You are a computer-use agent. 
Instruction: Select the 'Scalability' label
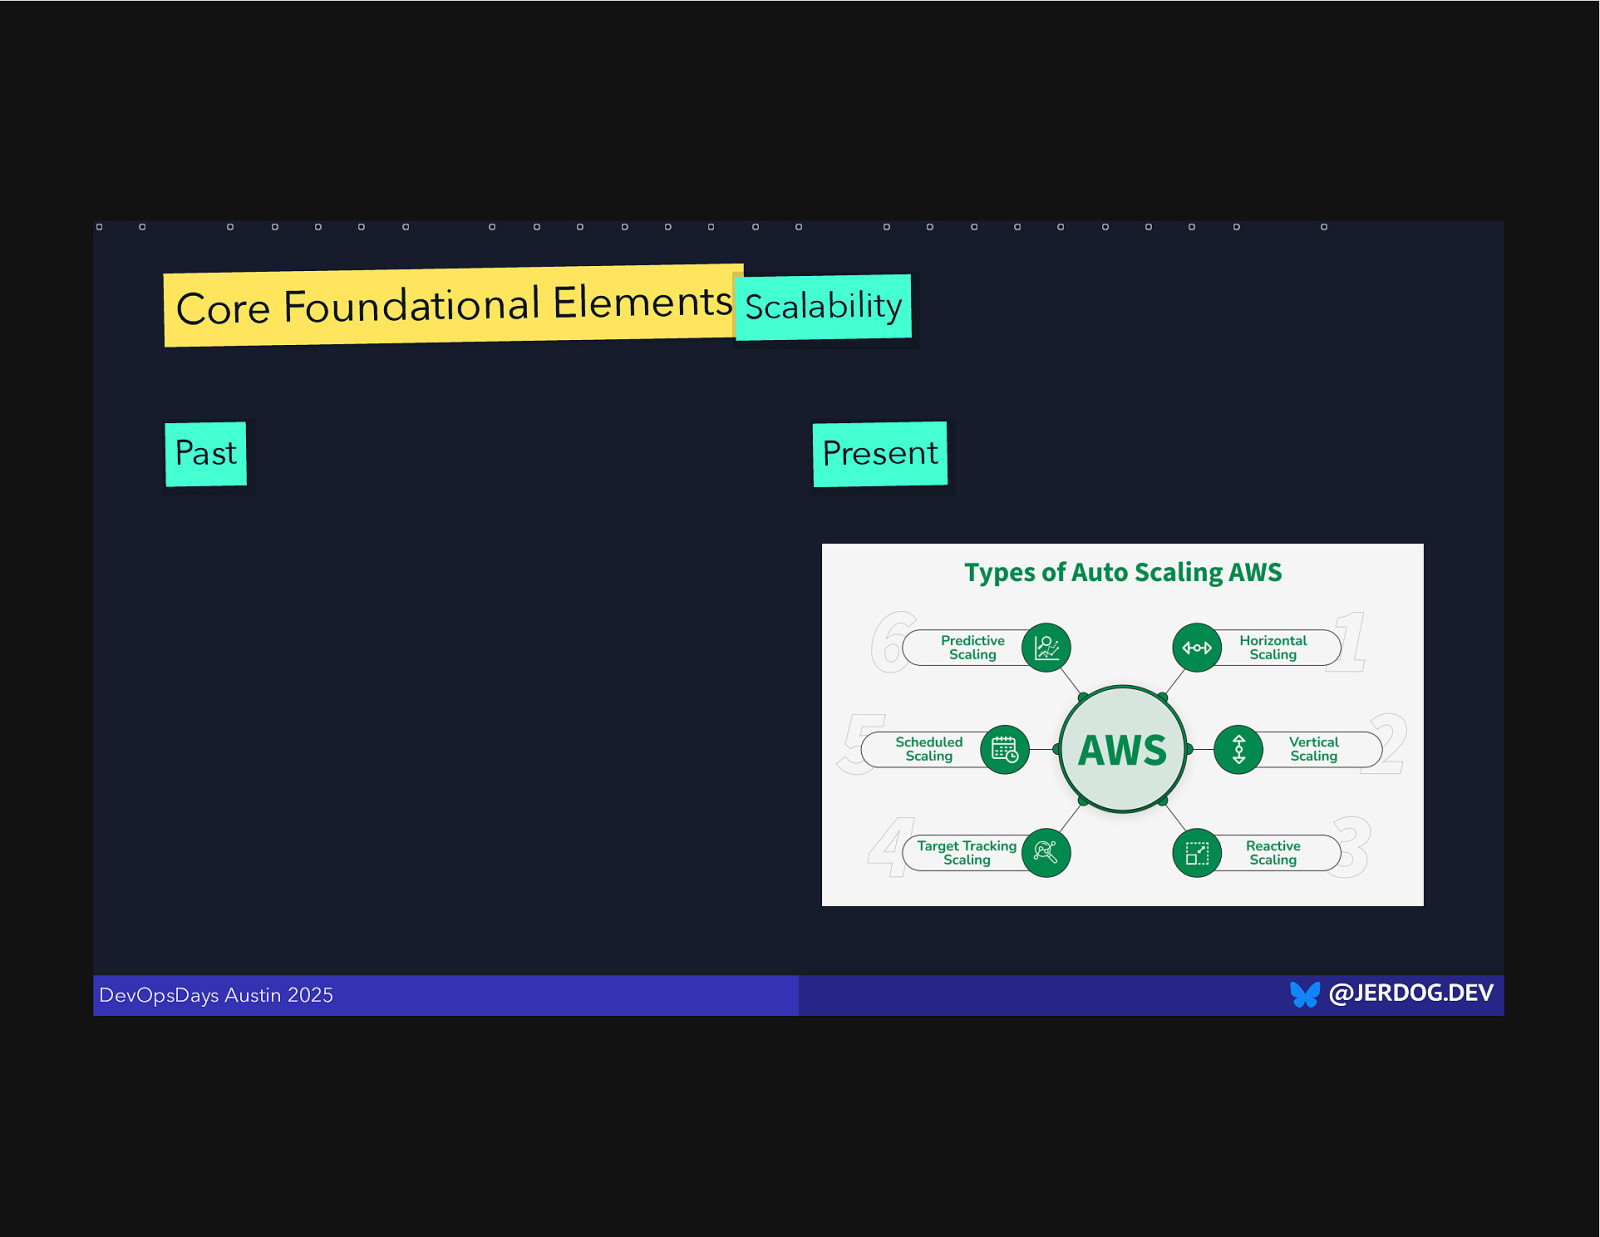(x=823, y=307)
